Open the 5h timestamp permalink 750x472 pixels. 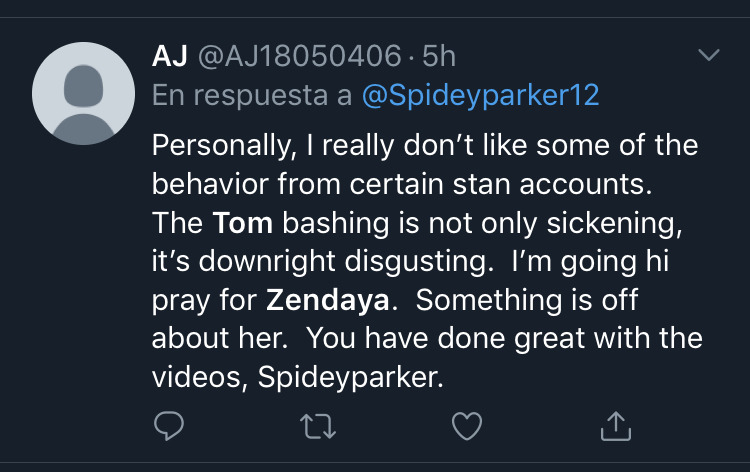pos(439,56)
